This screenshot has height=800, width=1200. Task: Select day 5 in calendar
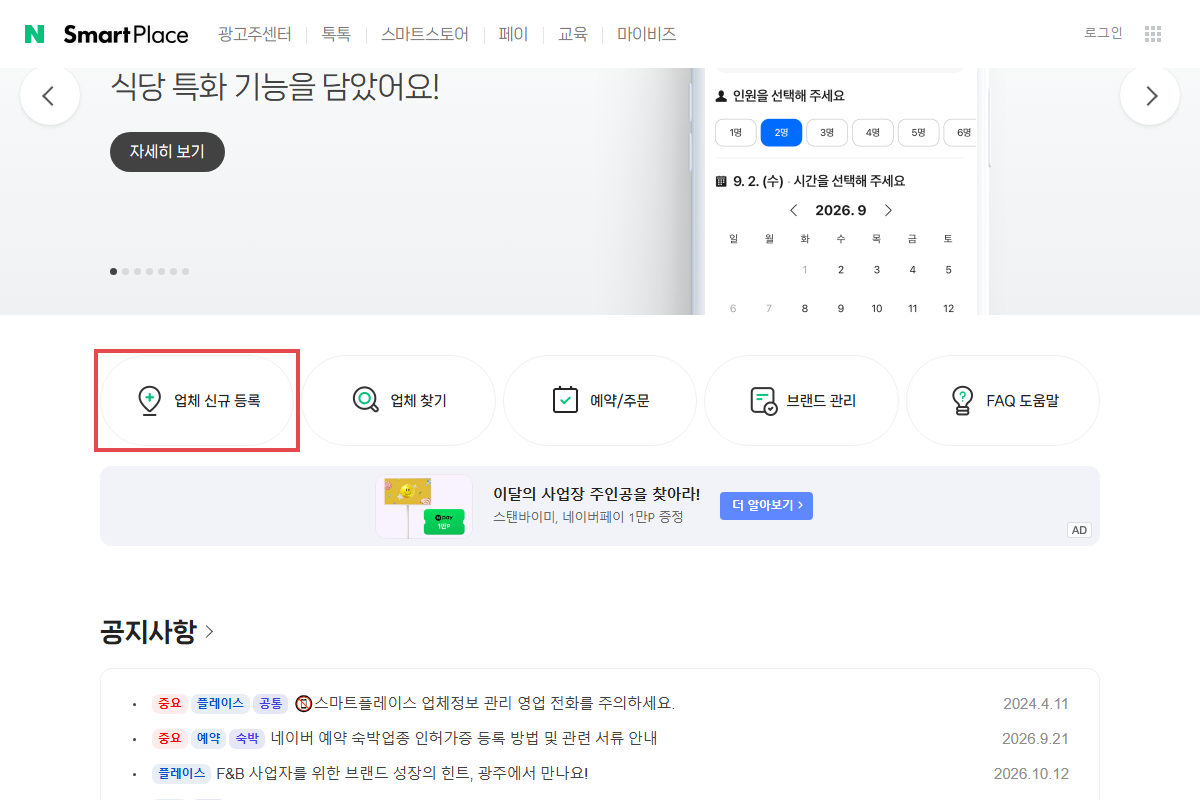pos(948,270)
